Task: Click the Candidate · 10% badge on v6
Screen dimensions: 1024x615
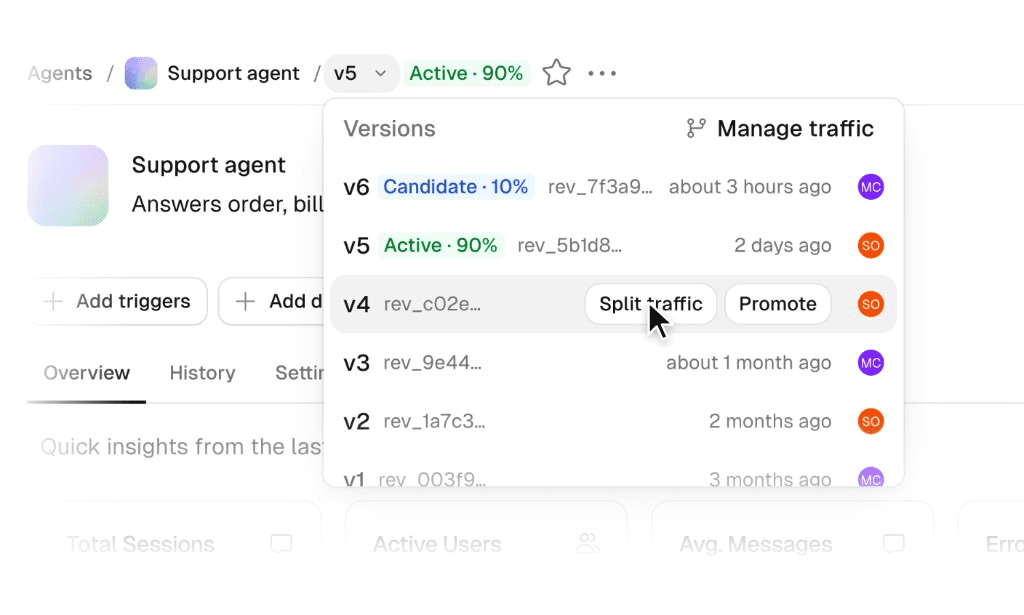Action: (x=456, y=187)
